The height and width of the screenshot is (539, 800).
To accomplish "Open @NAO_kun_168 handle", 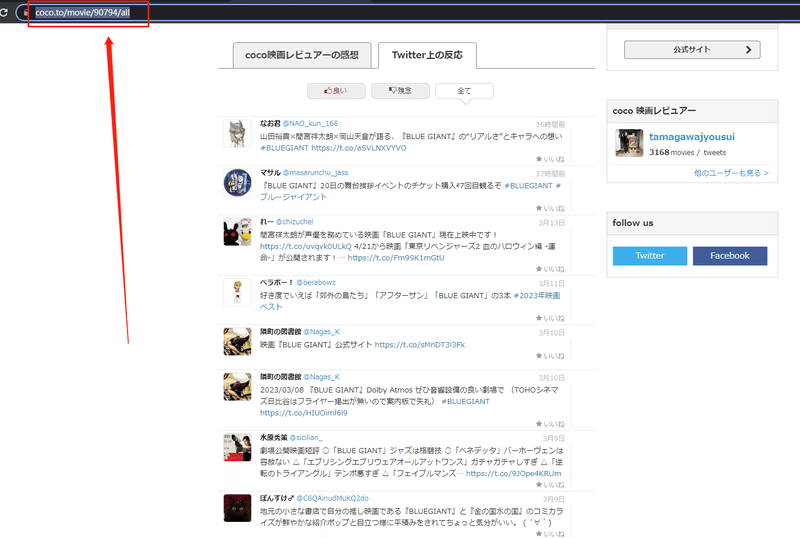I will (x=310, y=124).
